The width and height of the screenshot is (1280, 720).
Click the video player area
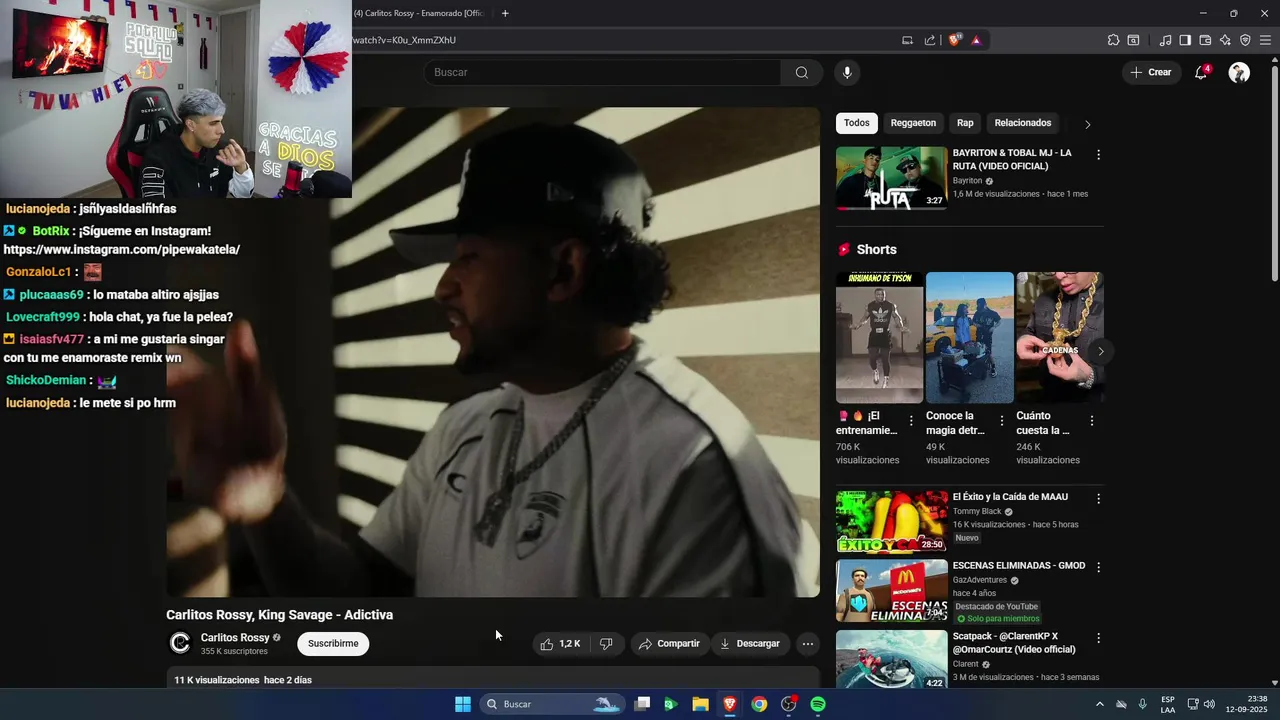(493, 352)
